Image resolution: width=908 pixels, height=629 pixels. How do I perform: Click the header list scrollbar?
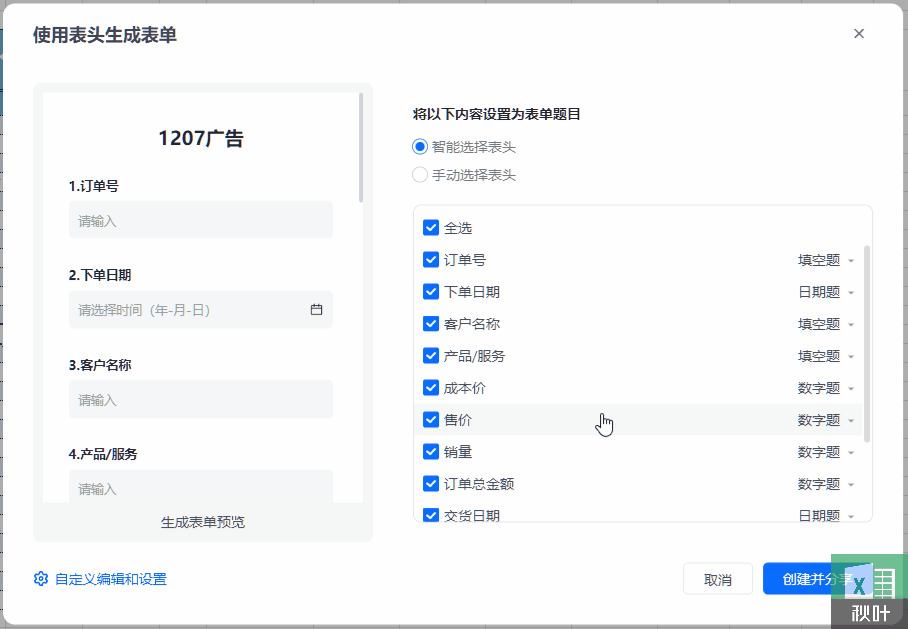click(x=867, y=344)
